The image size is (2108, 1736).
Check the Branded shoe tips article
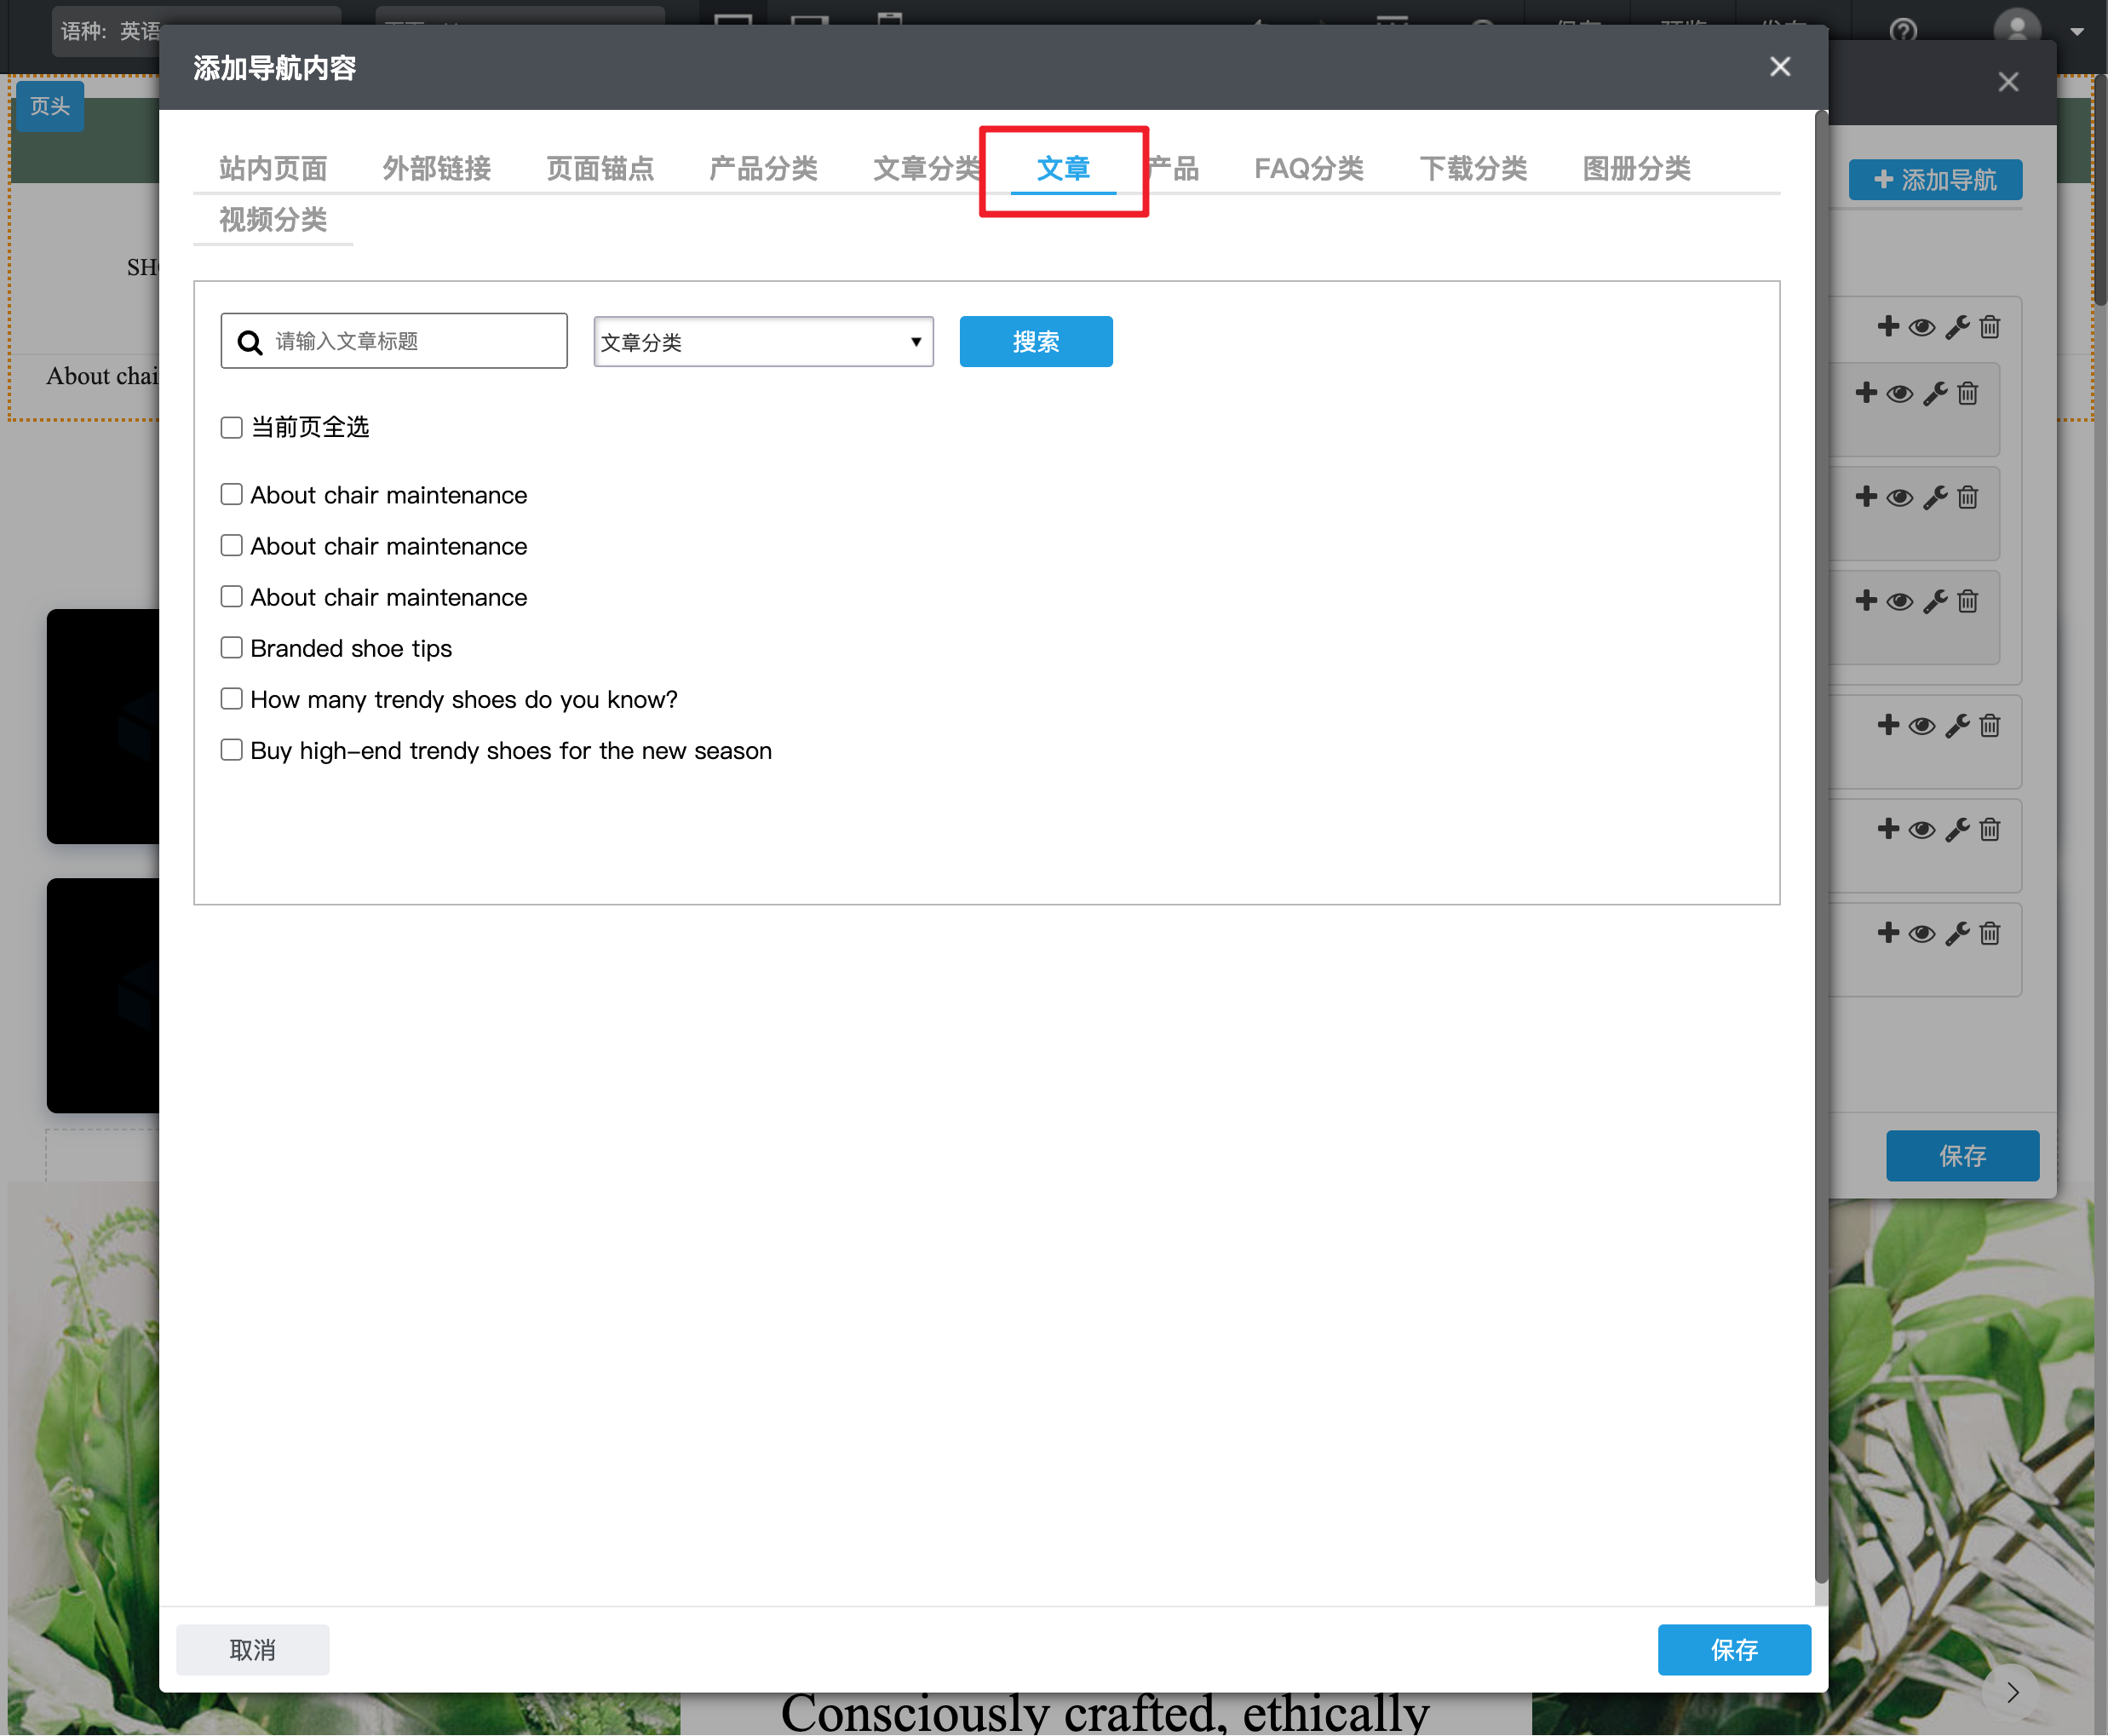pos(232,648)
